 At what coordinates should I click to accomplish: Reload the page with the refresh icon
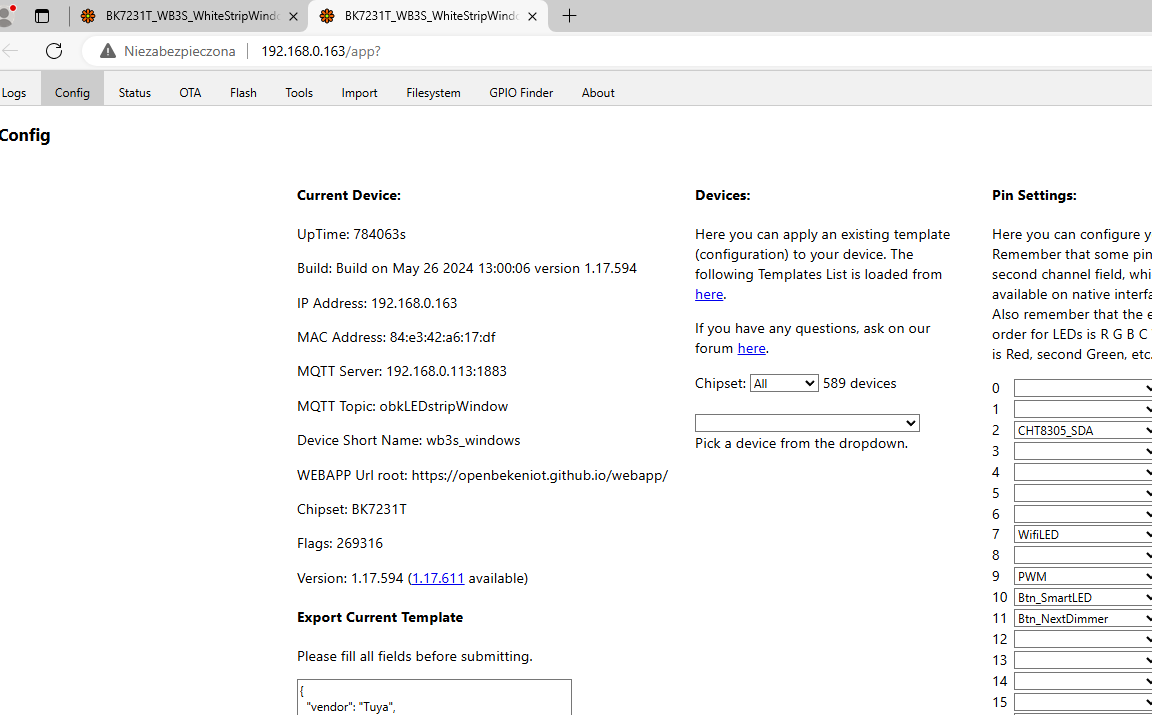tap(54, 51)
